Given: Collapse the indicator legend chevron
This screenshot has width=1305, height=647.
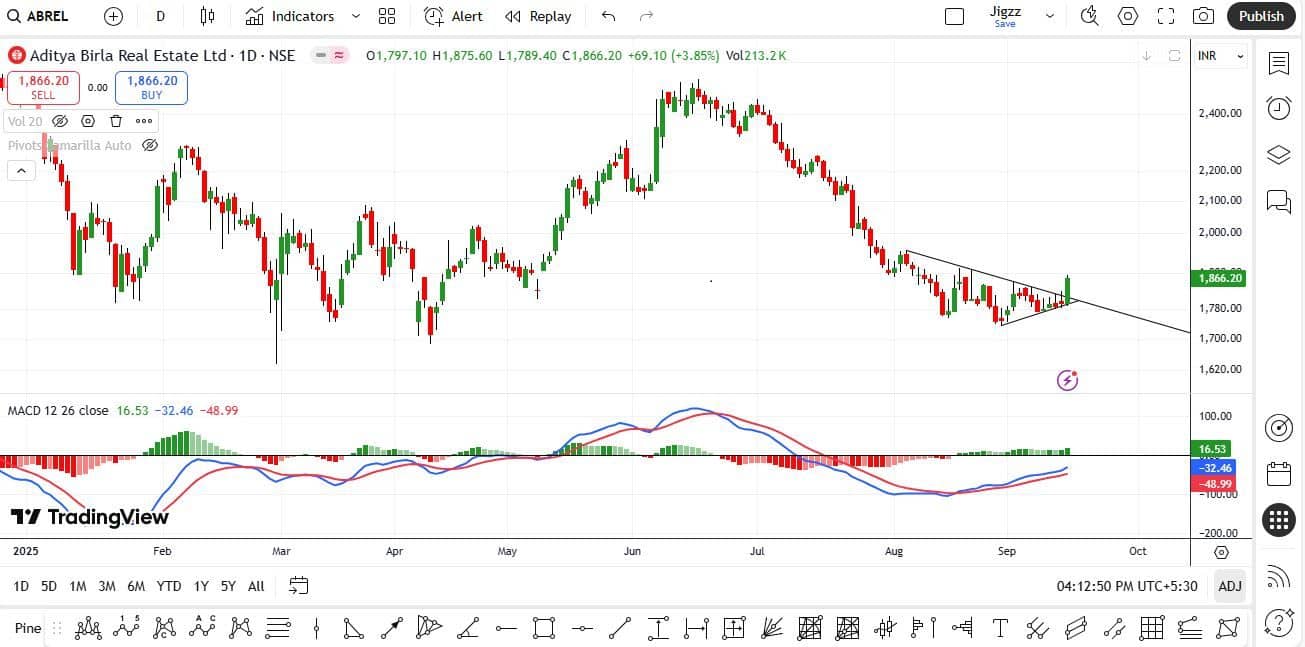Looking at the screenshot, I should click(x=20, y=171).
